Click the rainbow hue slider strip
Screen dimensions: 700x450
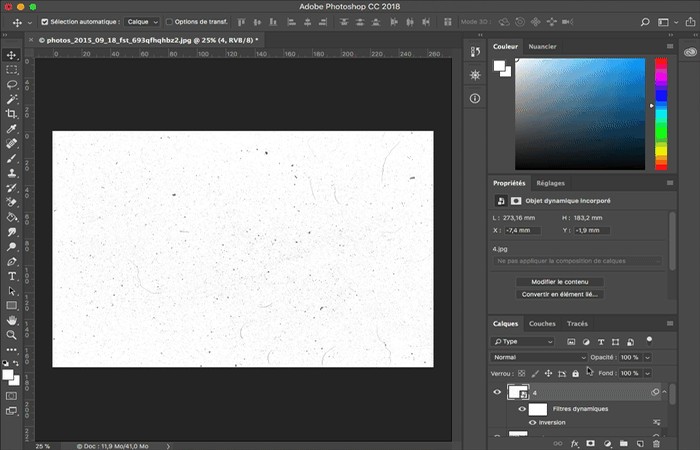pyautogui.click(x=661, y=114)
